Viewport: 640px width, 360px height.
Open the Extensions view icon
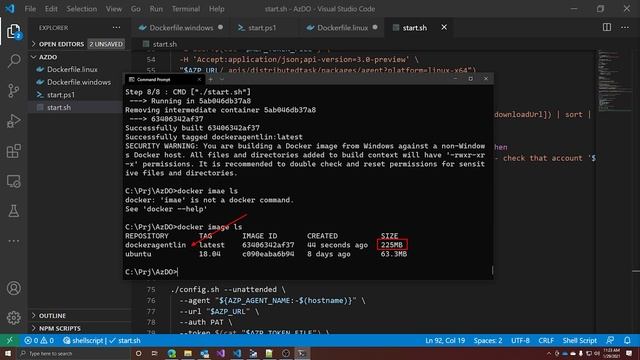(x=13, y=151)
